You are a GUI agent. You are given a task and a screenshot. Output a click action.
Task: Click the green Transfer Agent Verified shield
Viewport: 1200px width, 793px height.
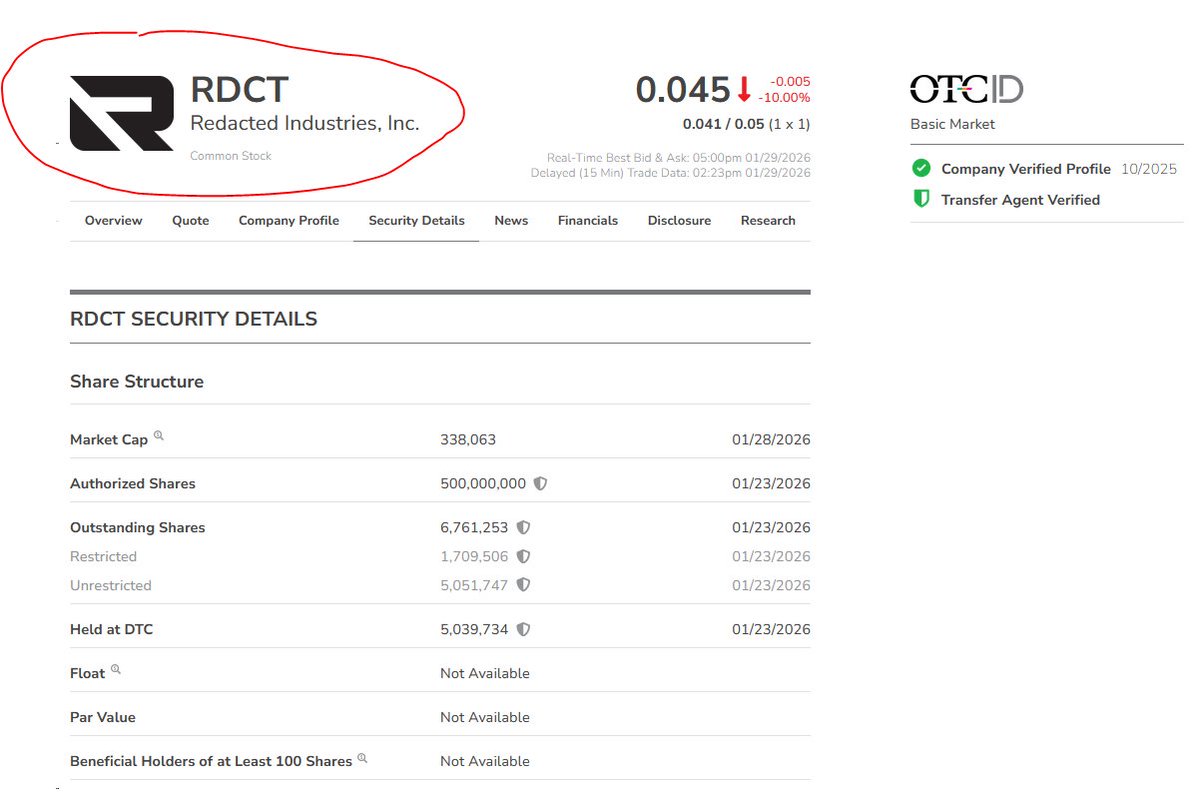pyautogui.click(x=921, y=199)
